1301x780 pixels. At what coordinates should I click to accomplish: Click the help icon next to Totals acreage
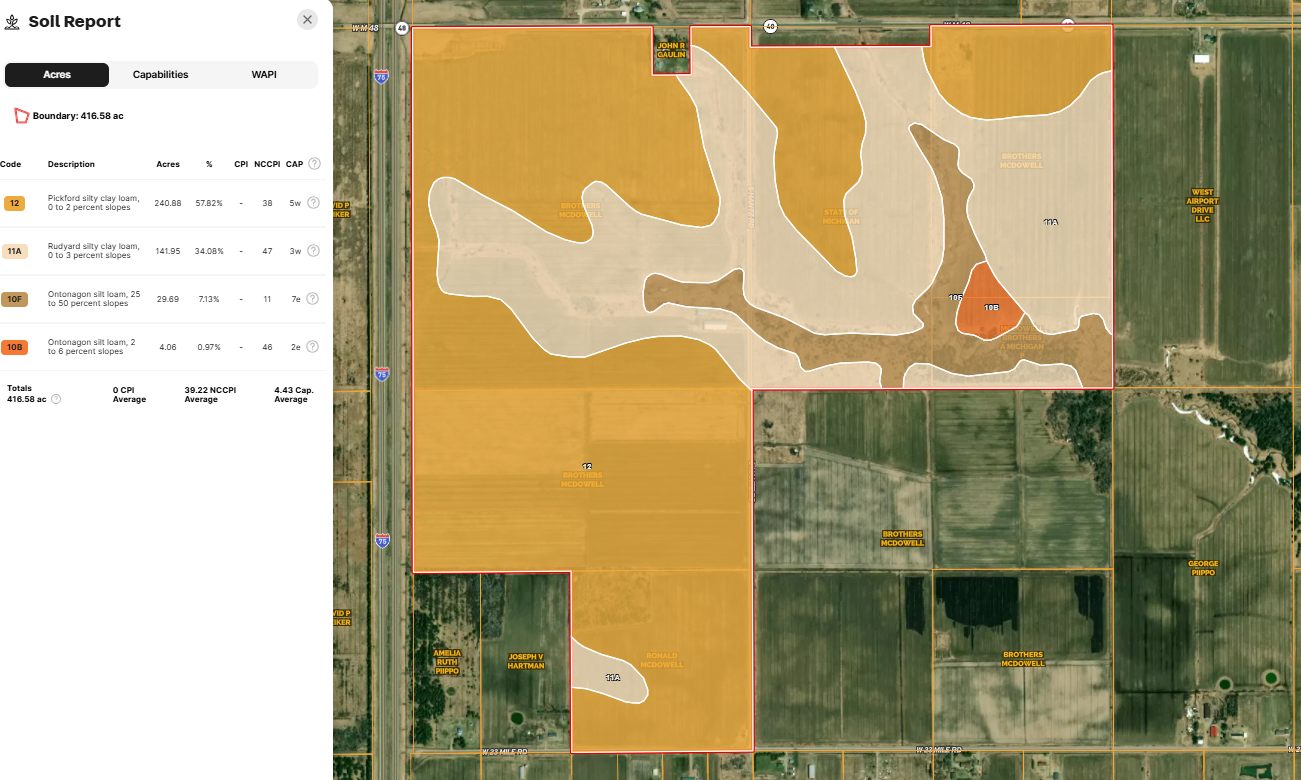[x=56, y=399]
